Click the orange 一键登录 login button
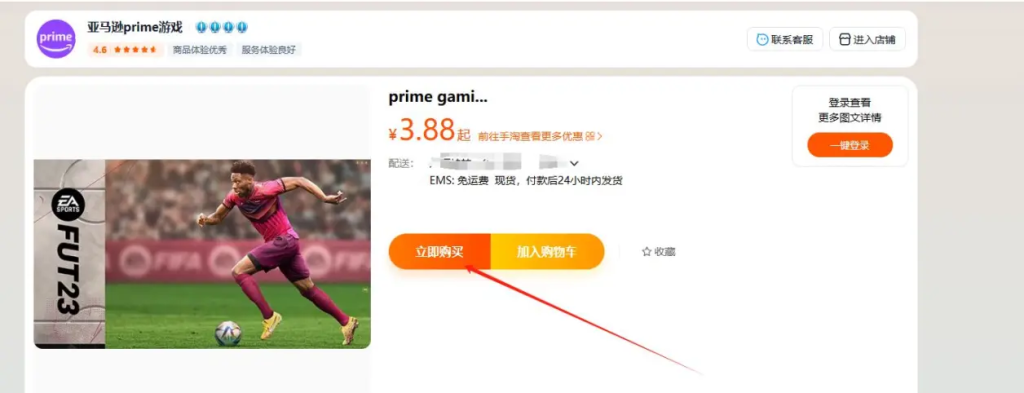 point(850,145)
